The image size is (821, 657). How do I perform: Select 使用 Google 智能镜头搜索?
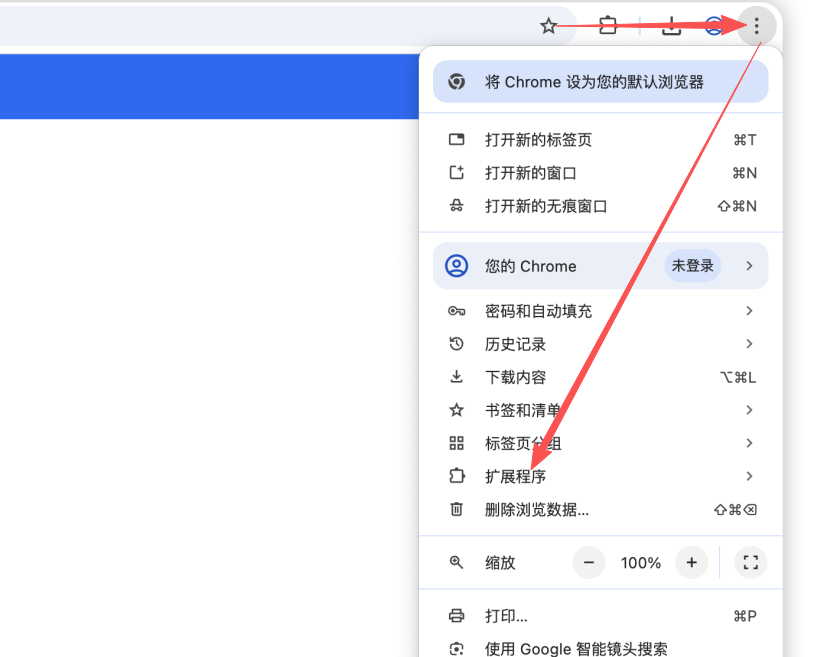tap(601, 649)
